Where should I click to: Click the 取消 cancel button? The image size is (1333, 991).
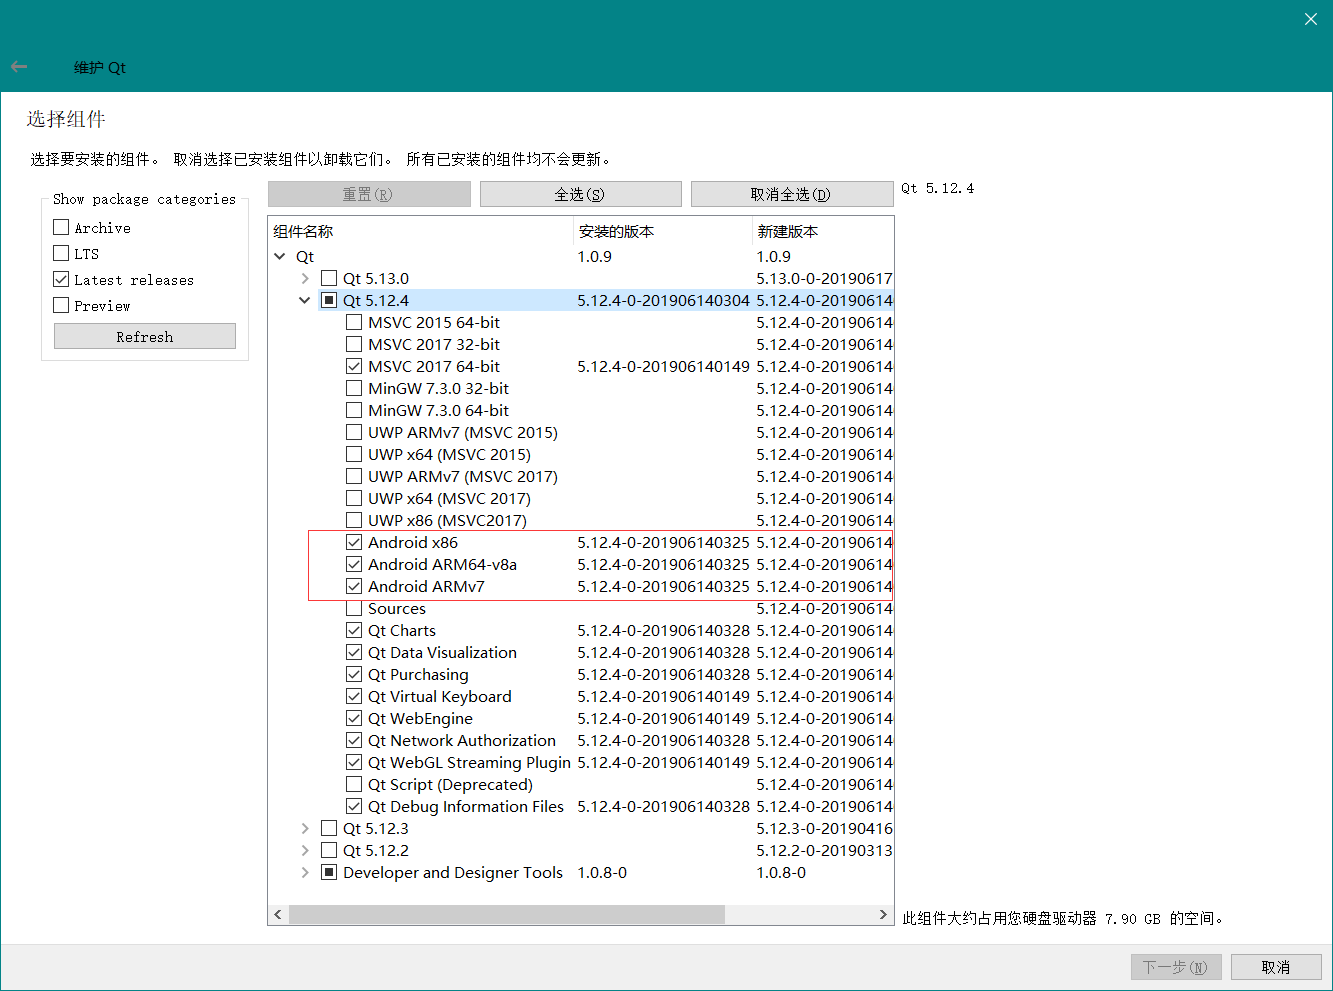[x=1276, y=967]
